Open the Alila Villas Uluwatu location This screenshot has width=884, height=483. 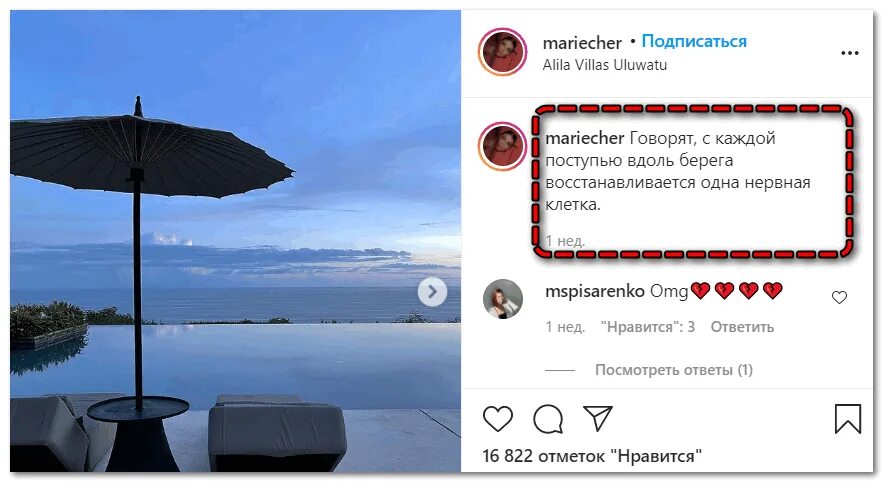604,65
